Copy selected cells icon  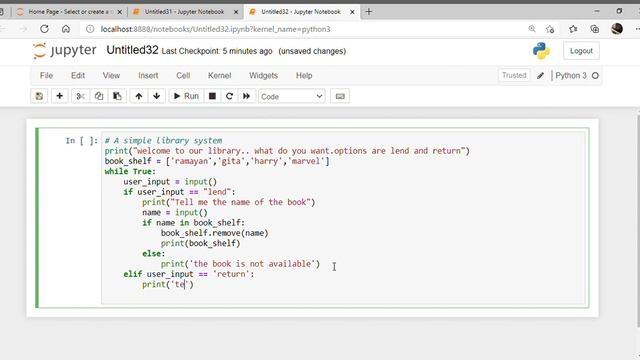click(99, 96)
